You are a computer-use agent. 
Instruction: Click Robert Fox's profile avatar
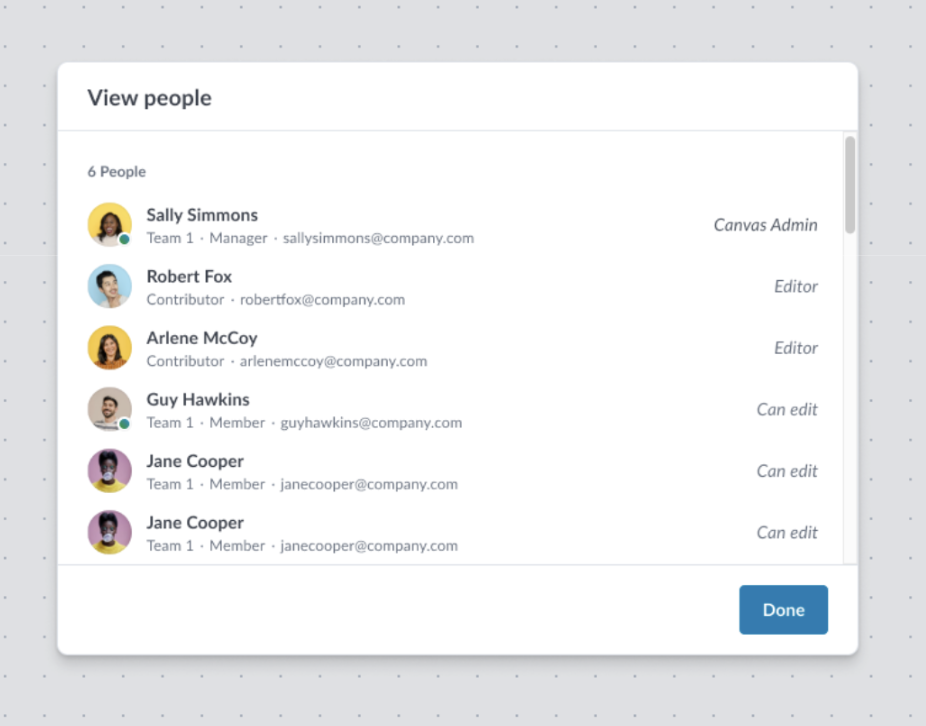(109, 287)
